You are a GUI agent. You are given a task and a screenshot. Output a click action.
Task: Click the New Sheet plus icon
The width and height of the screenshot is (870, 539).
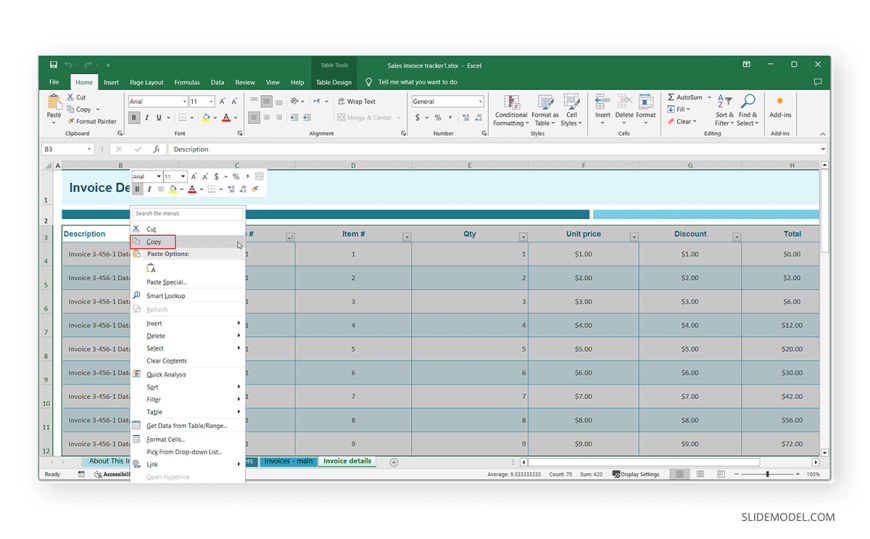tap(393, 462)
